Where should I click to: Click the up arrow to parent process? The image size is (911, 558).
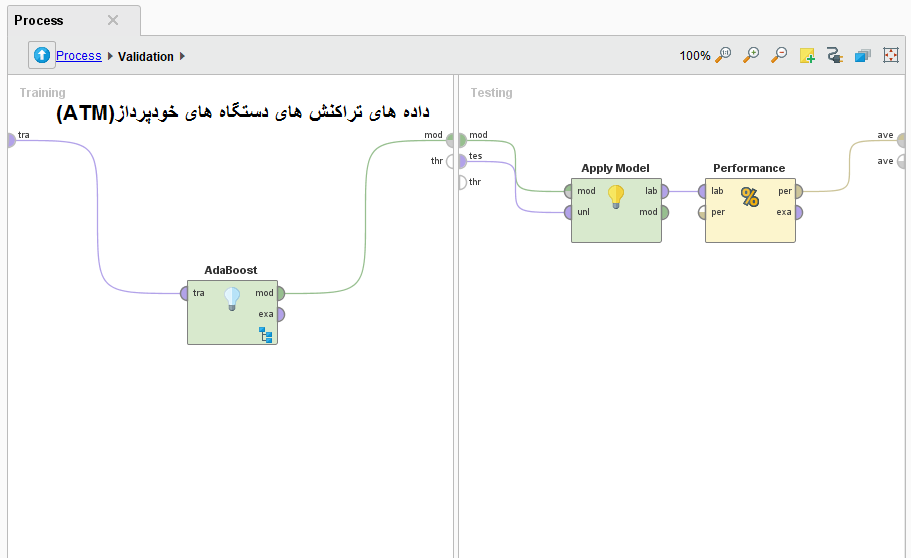tap(41, 56)
